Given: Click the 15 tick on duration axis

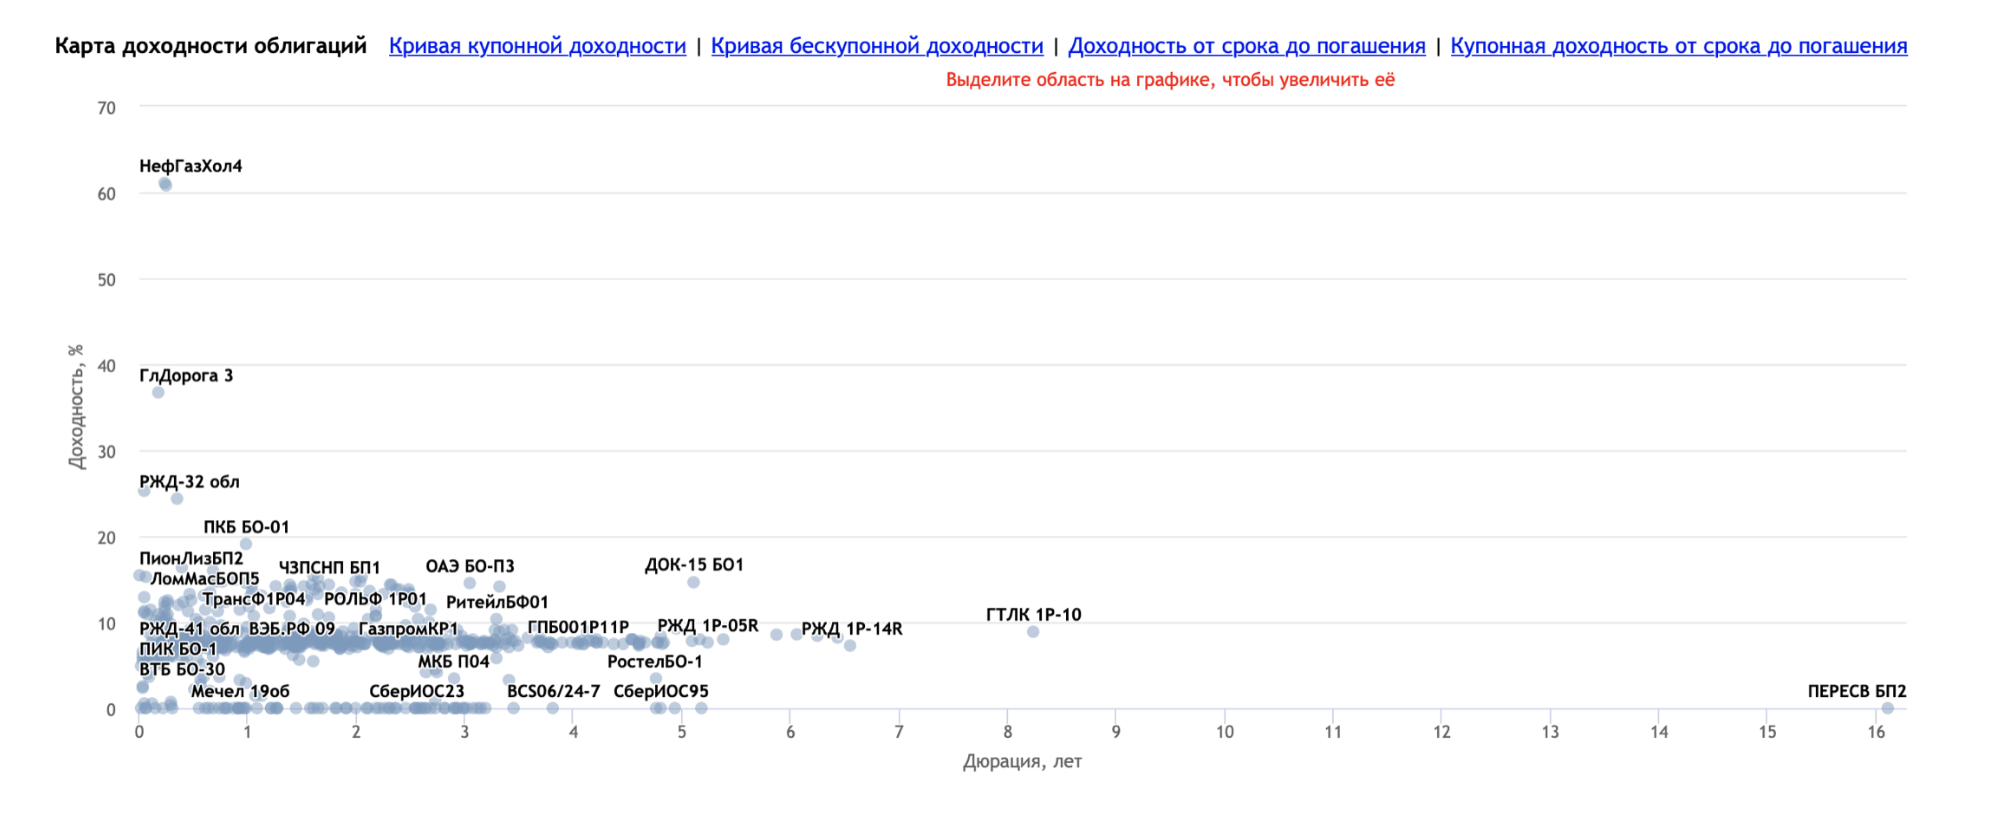Looking at the screenshot, I should click(1768, 732).
